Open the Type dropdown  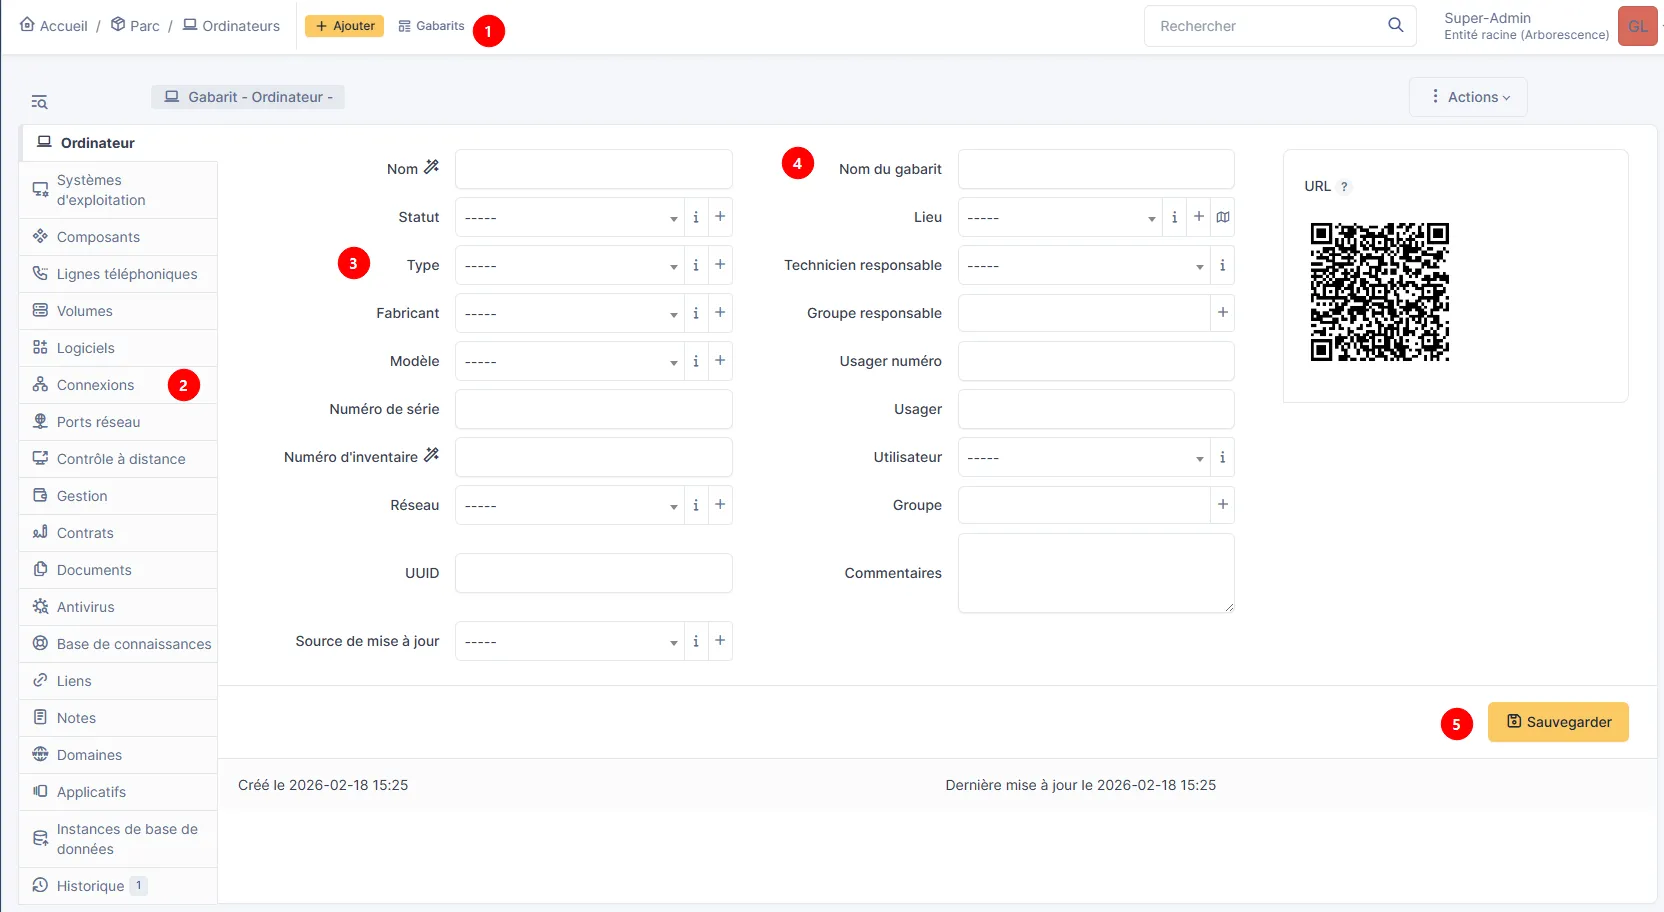pos(569,265)
